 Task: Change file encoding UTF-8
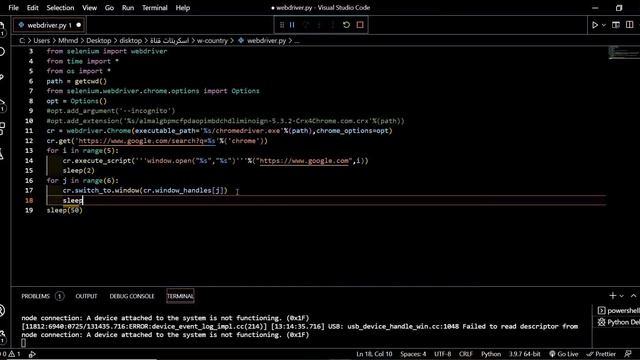tap(442, 354)
